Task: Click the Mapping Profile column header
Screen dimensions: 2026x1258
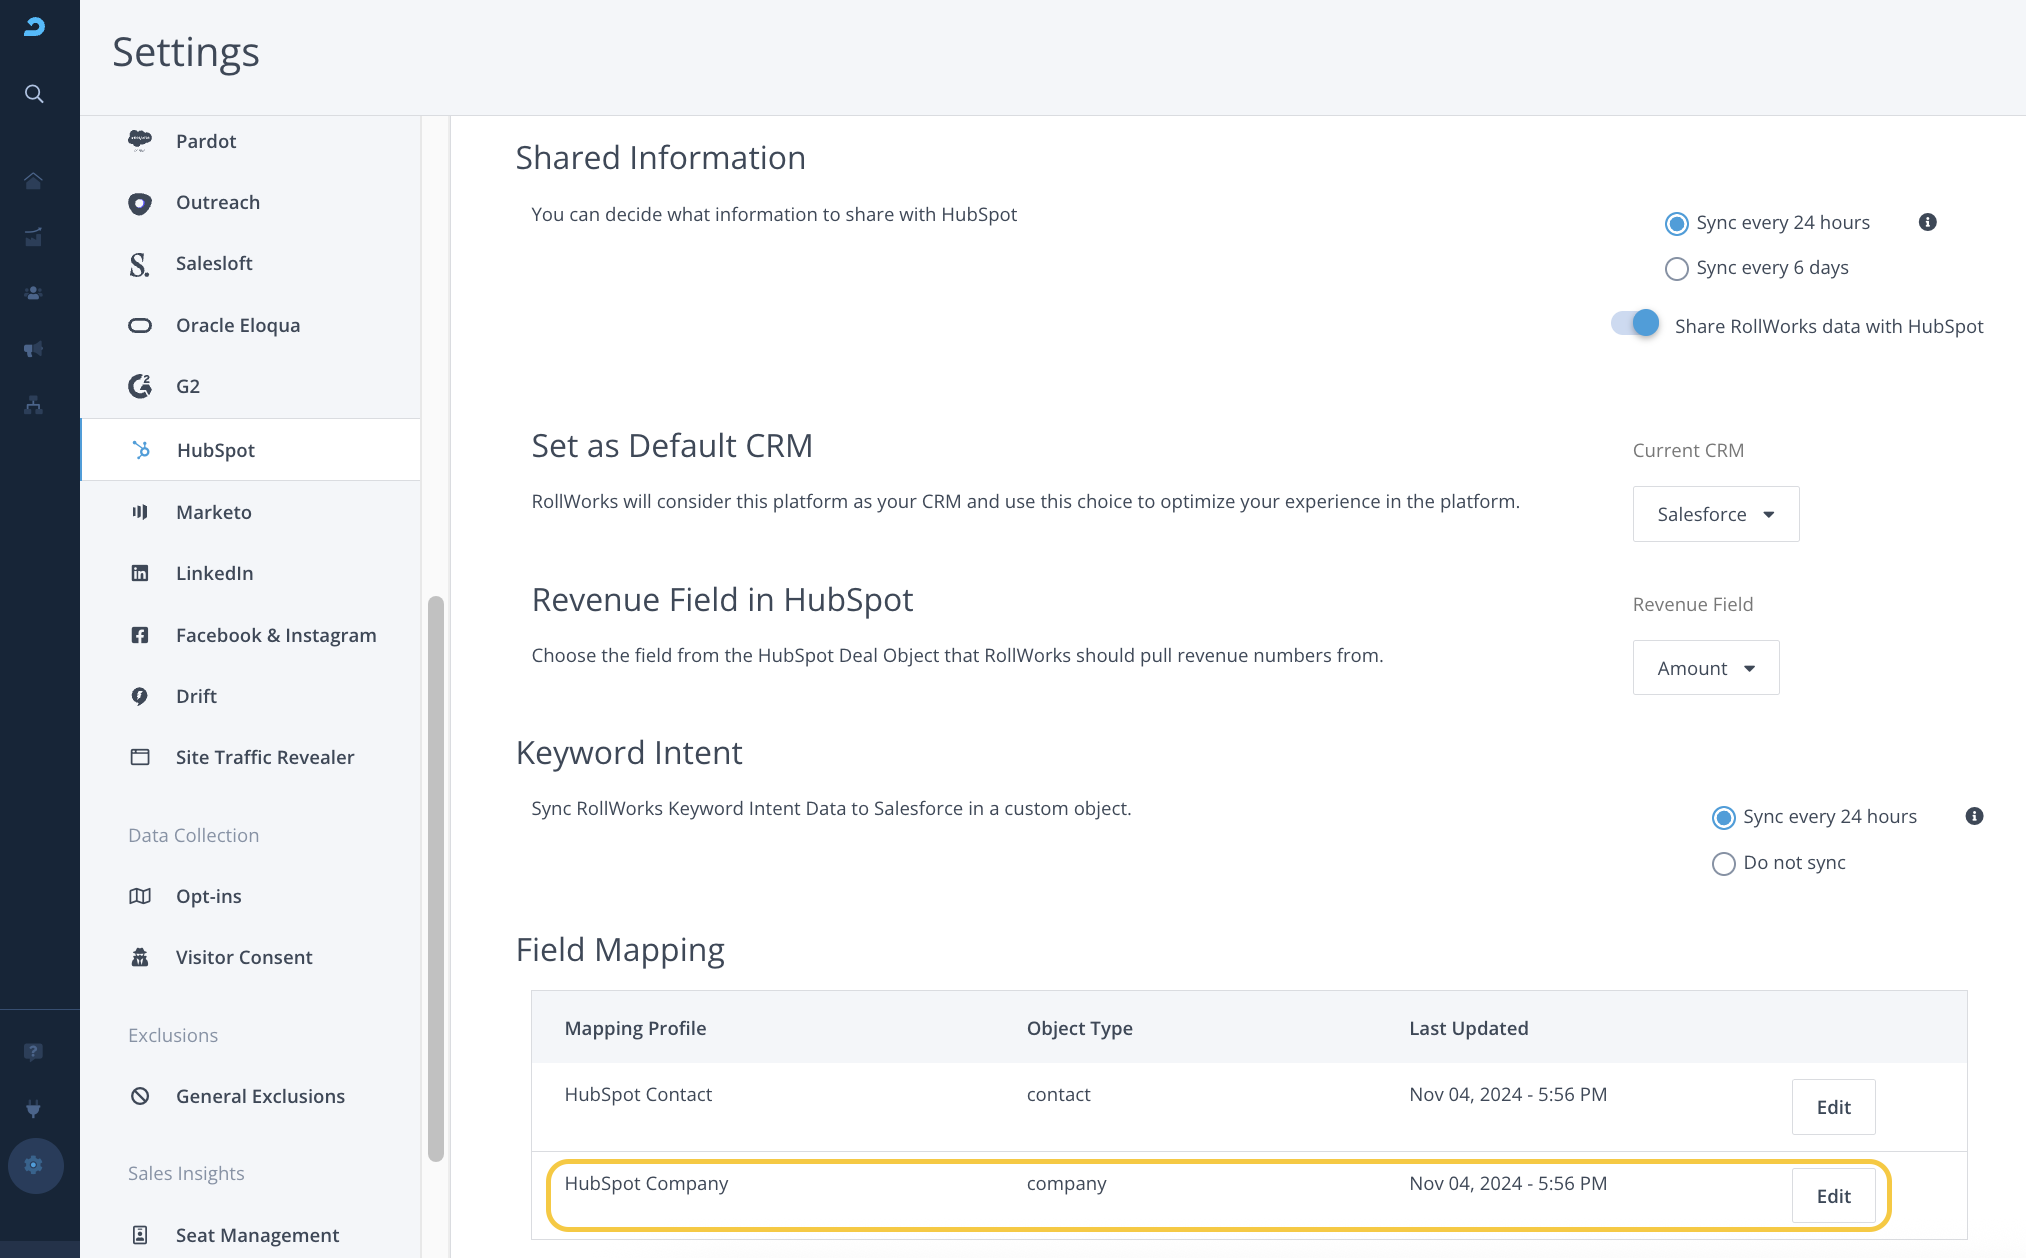Action: (635, 1028)
